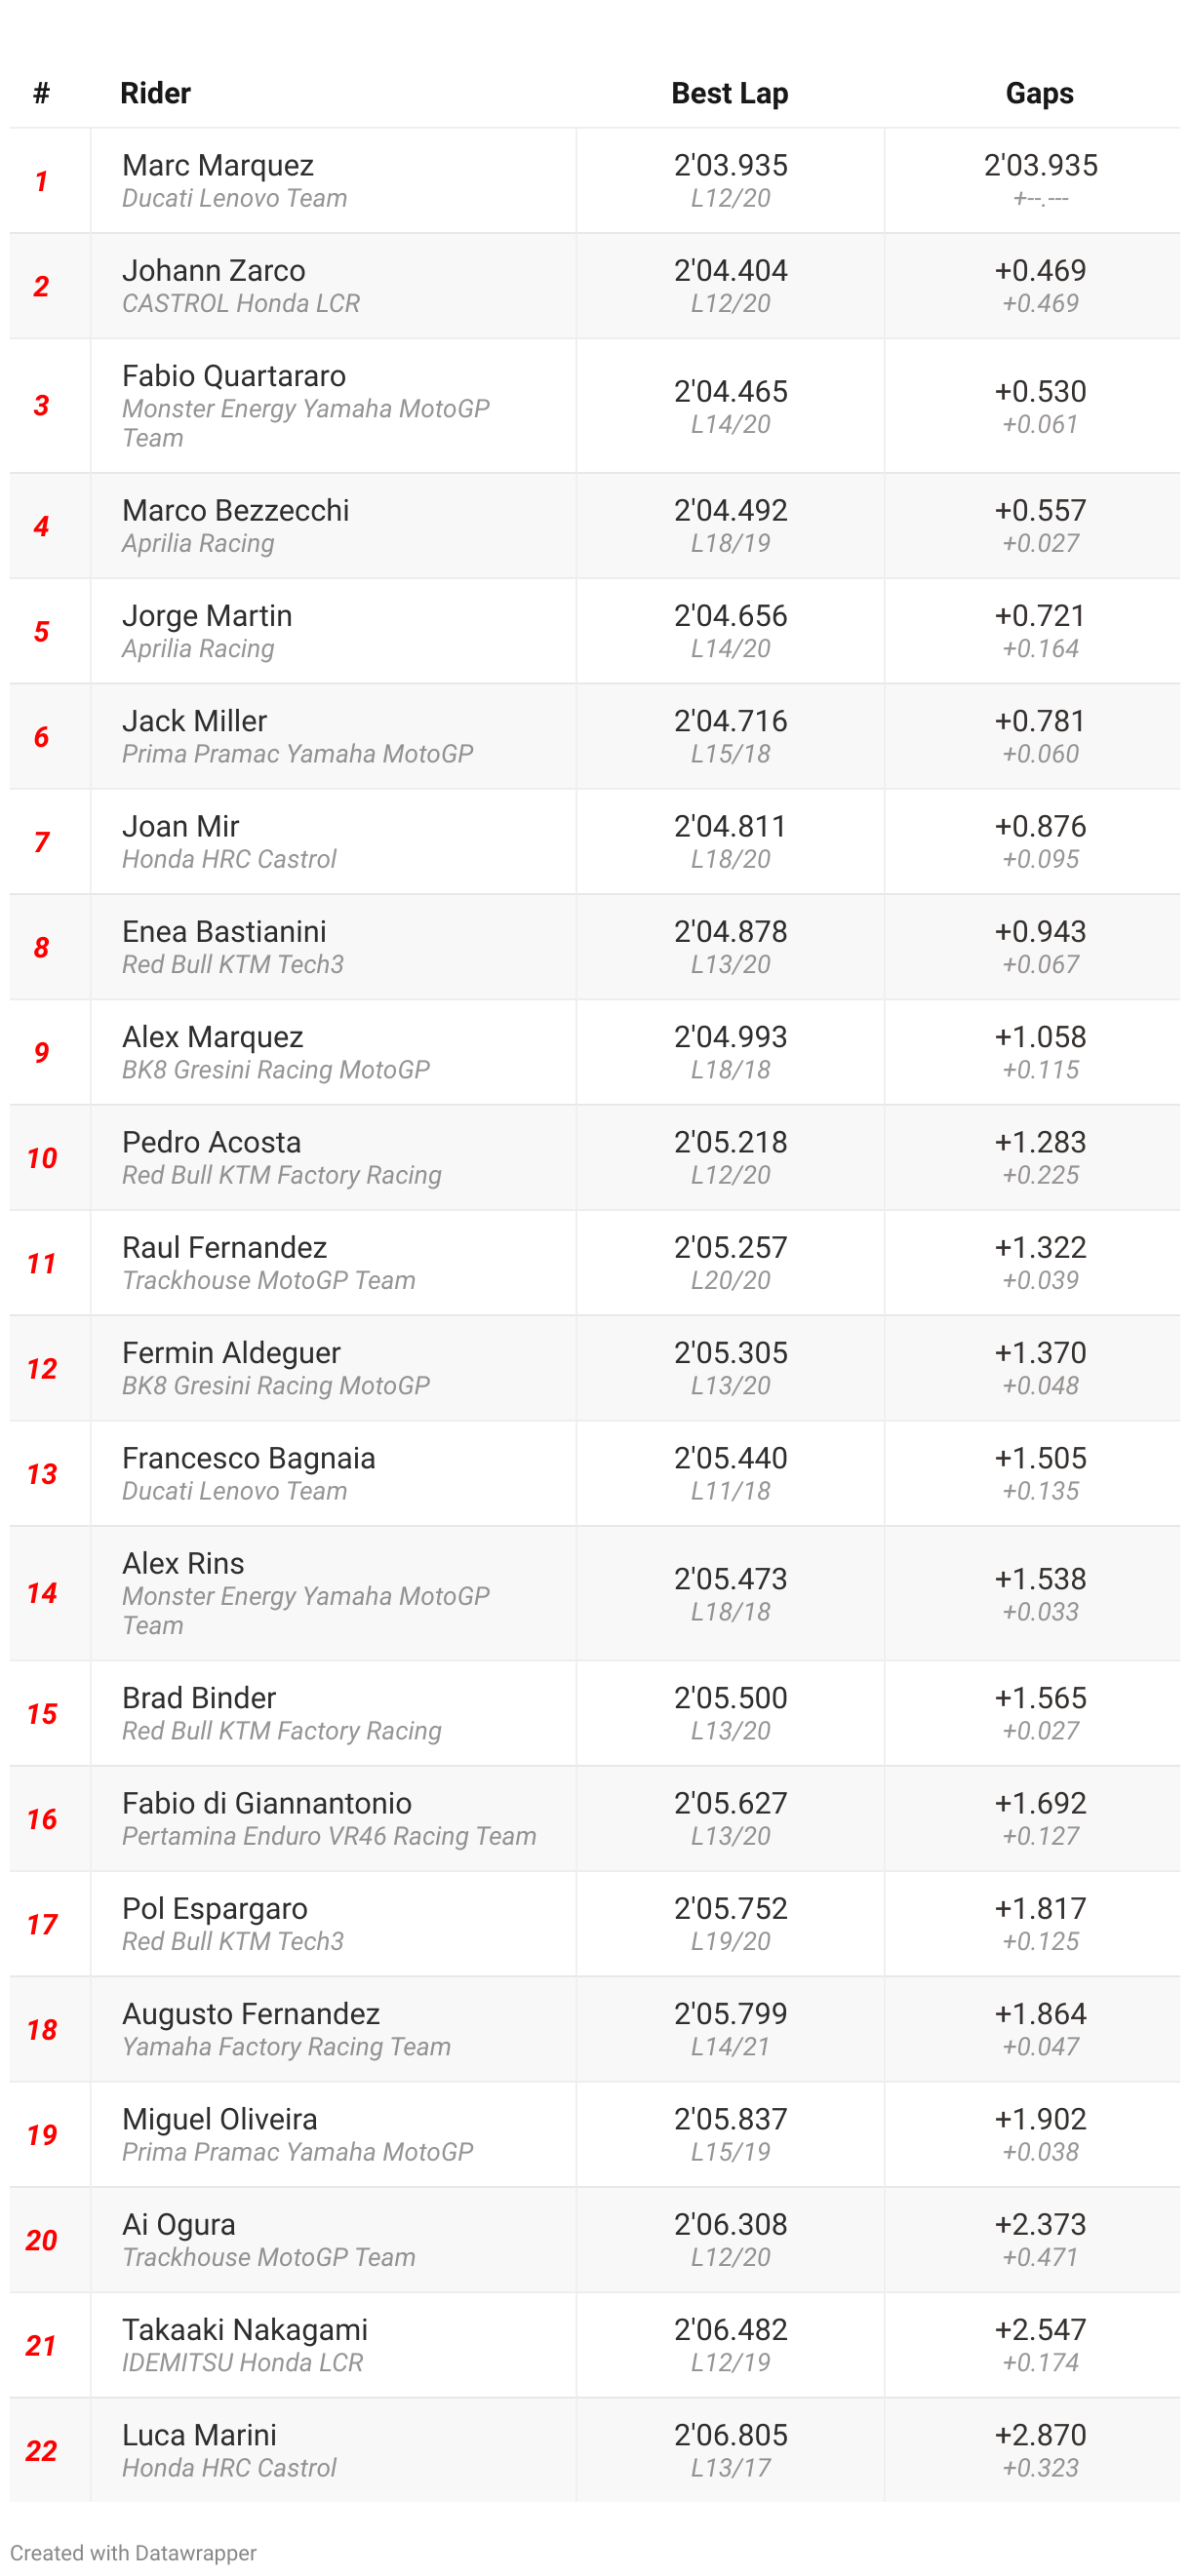Click Pedro Acosta's best lap 2'05.218
This screenshot has width=1190, height=2576.
click(730, 1142)
